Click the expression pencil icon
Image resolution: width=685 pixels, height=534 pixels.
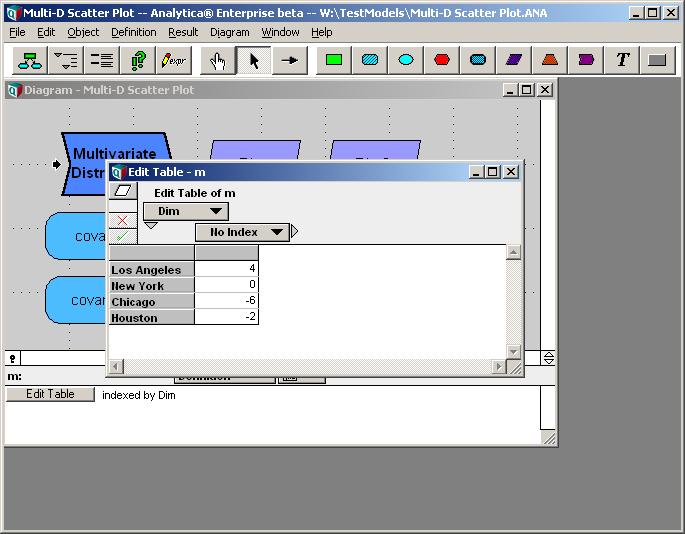[x=173, y=60]
